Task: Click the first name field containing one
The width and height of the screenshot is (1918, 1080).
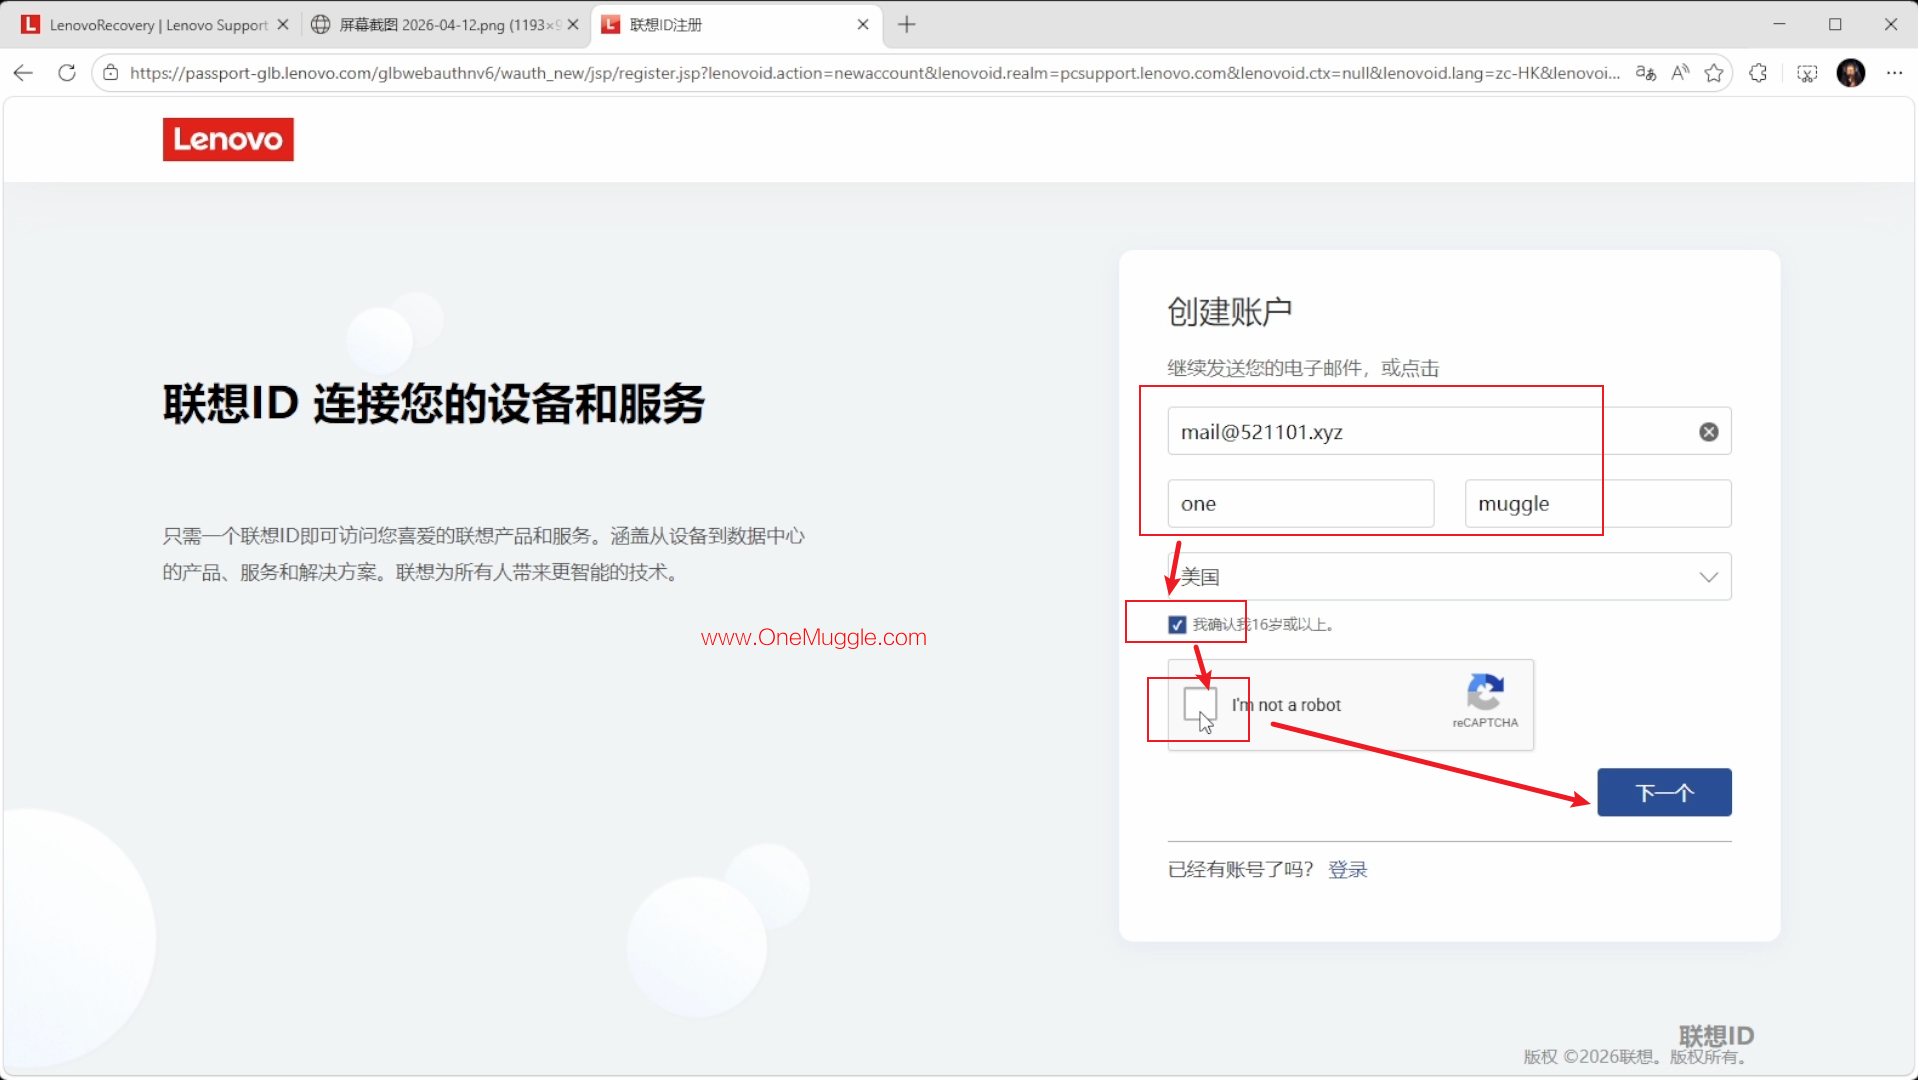Action: (1300, 504)
